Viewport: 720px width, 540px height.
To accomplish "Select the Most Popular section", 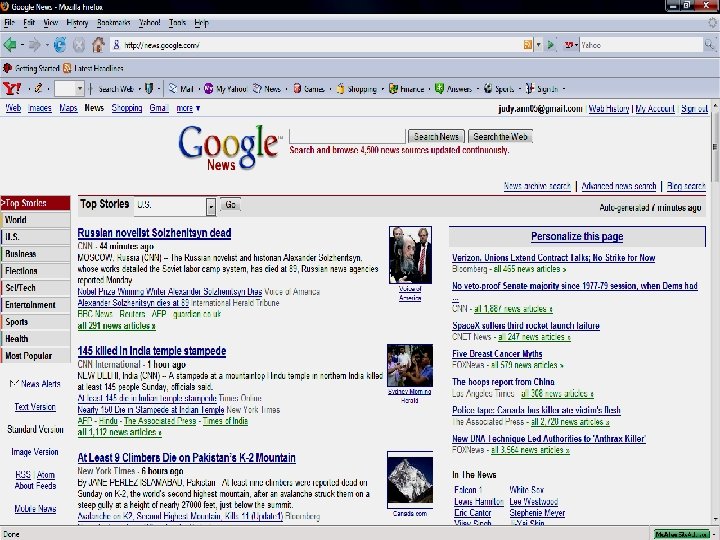I will click(36, 356).
